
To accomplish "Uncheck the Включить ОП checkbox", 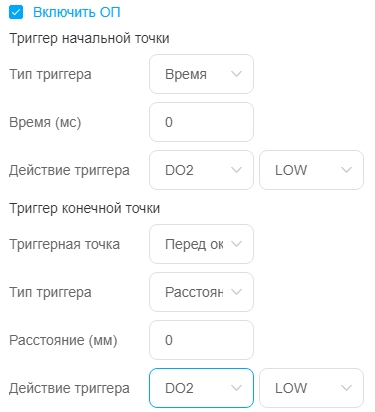I will tap(16, 12).
